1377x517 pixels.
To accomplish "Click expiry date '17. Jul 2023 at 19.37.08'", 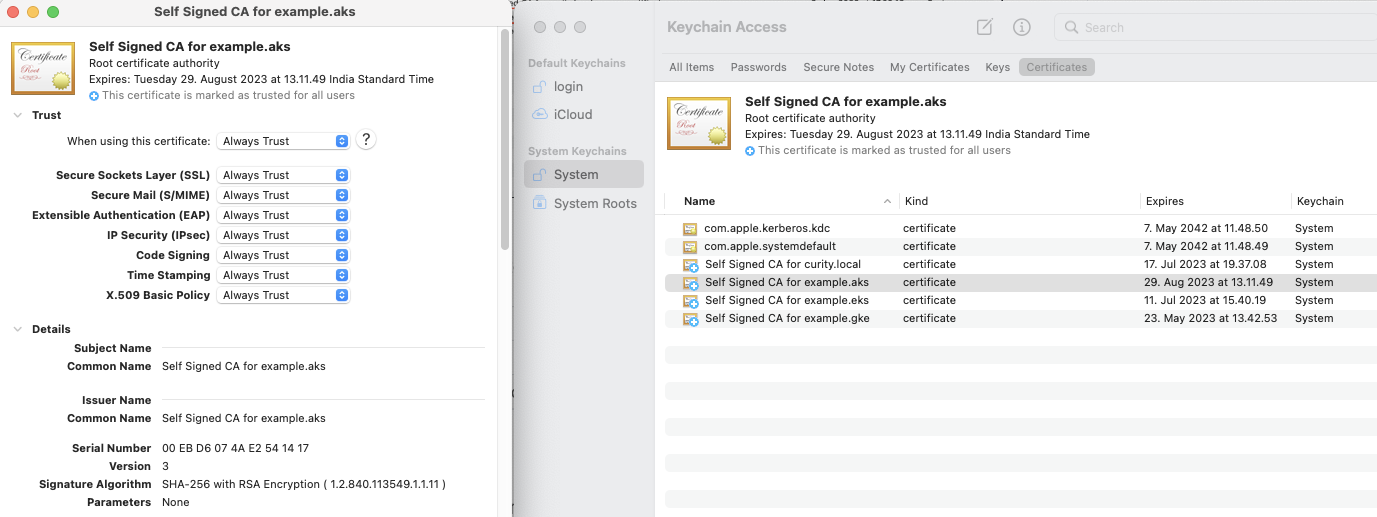I will click(x=1204, y=265).
